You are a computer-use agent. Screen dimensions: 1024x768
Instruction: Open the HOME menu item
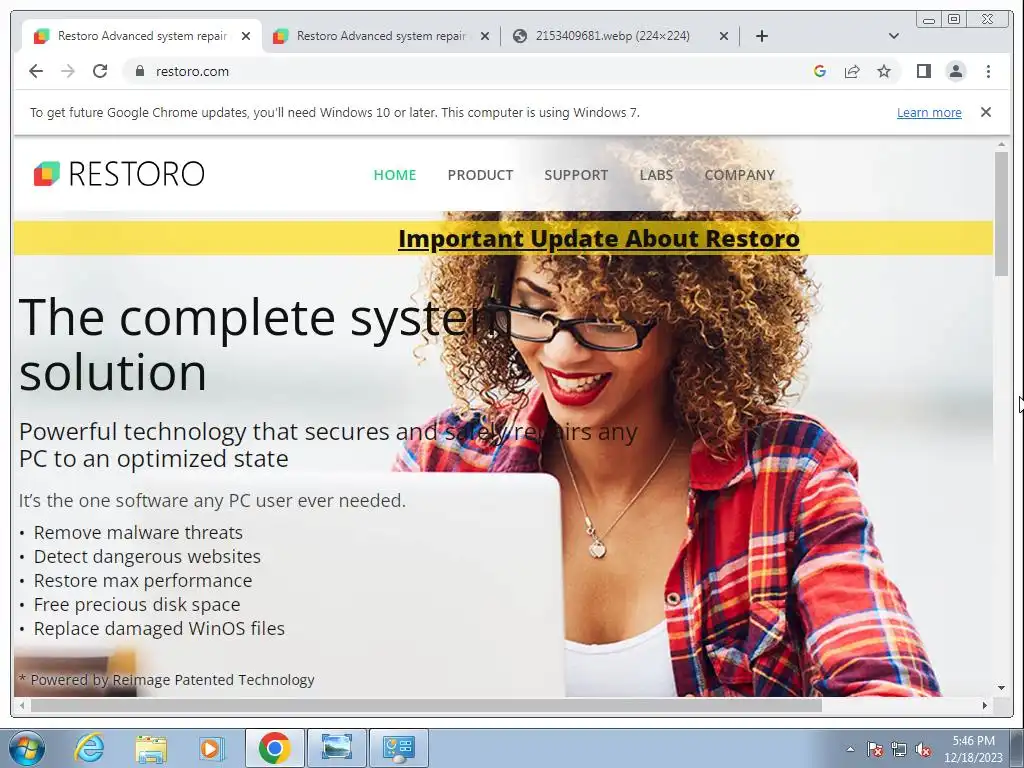[394, 175]
